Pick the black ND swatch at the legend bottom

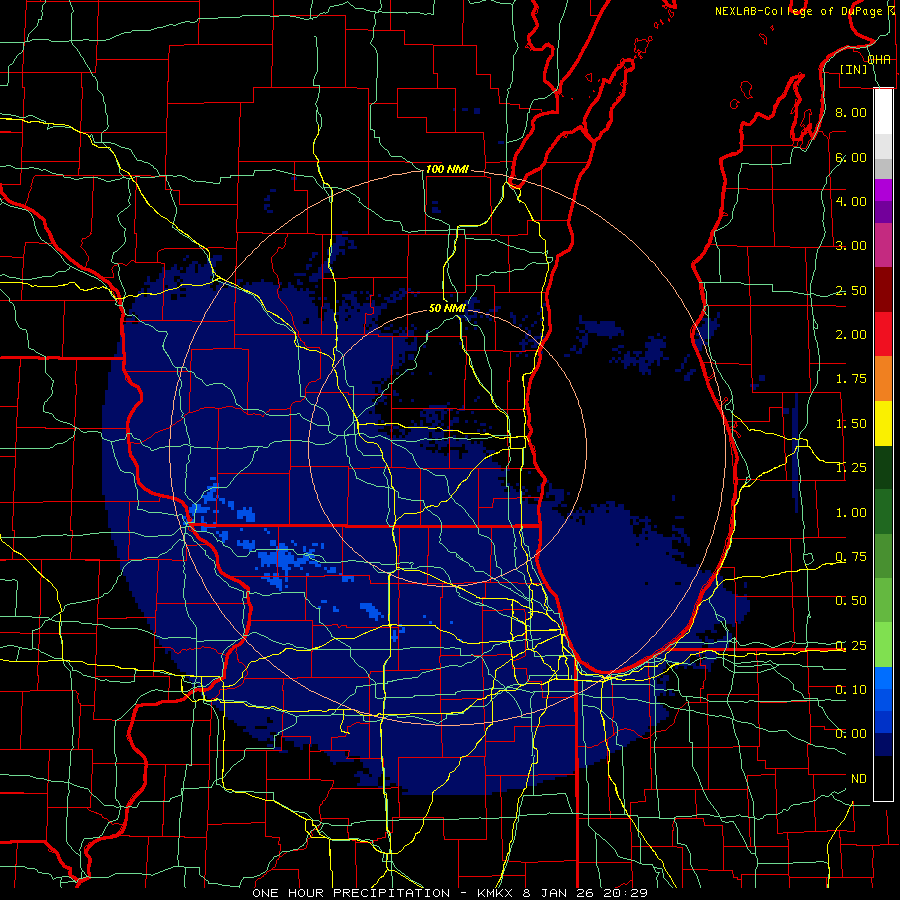(883, 778)
